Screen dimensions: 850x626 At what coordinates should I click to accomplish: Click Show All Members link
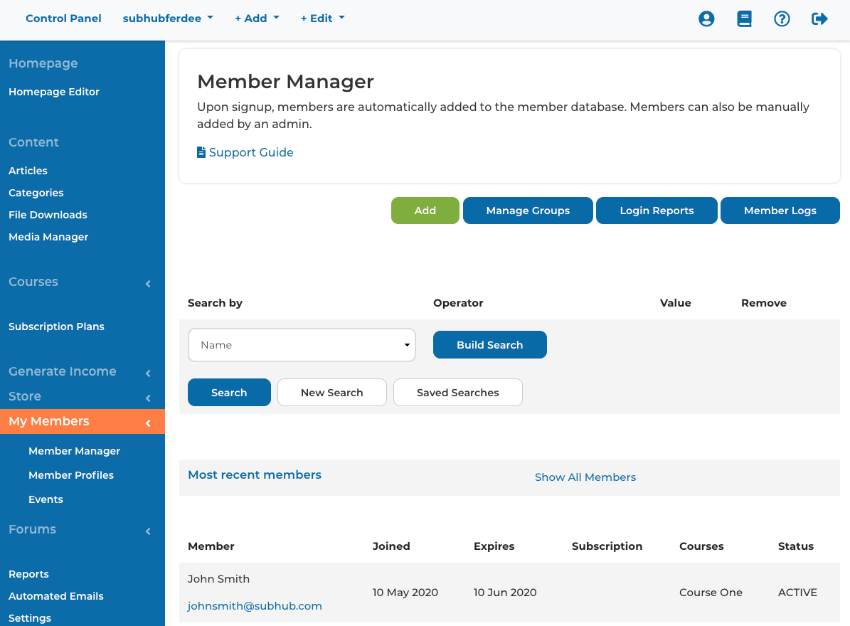click(x=585, y=477)
